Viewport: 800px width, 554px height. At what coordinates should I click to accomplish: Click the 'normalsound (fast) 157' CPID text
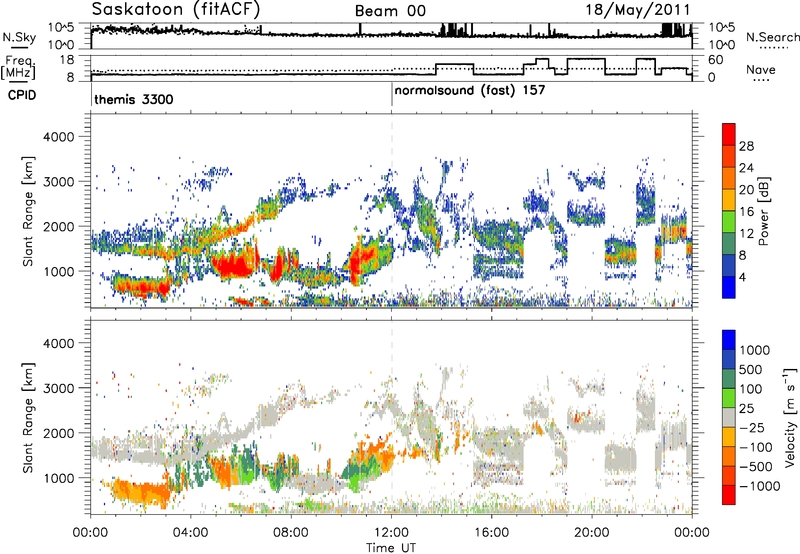pyautogui.click(x=470, y=91)
